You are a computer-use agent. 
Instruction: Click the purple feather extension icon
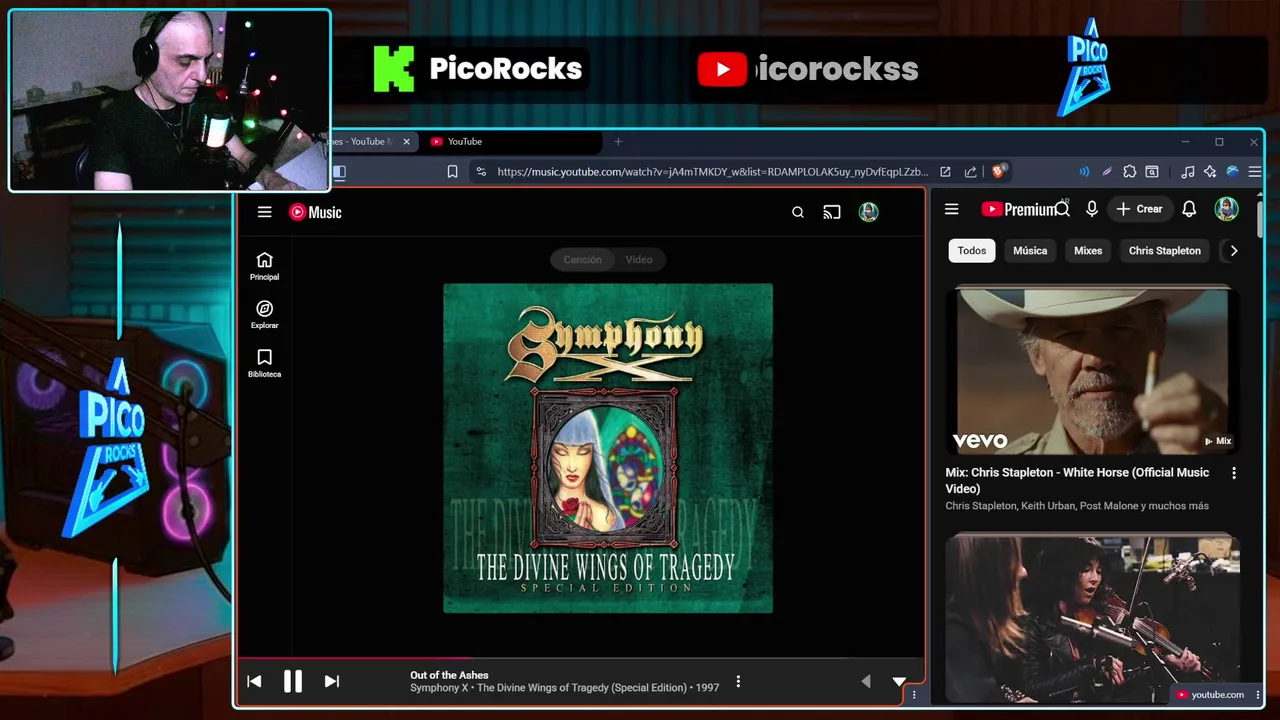(x=1107, y=172)
